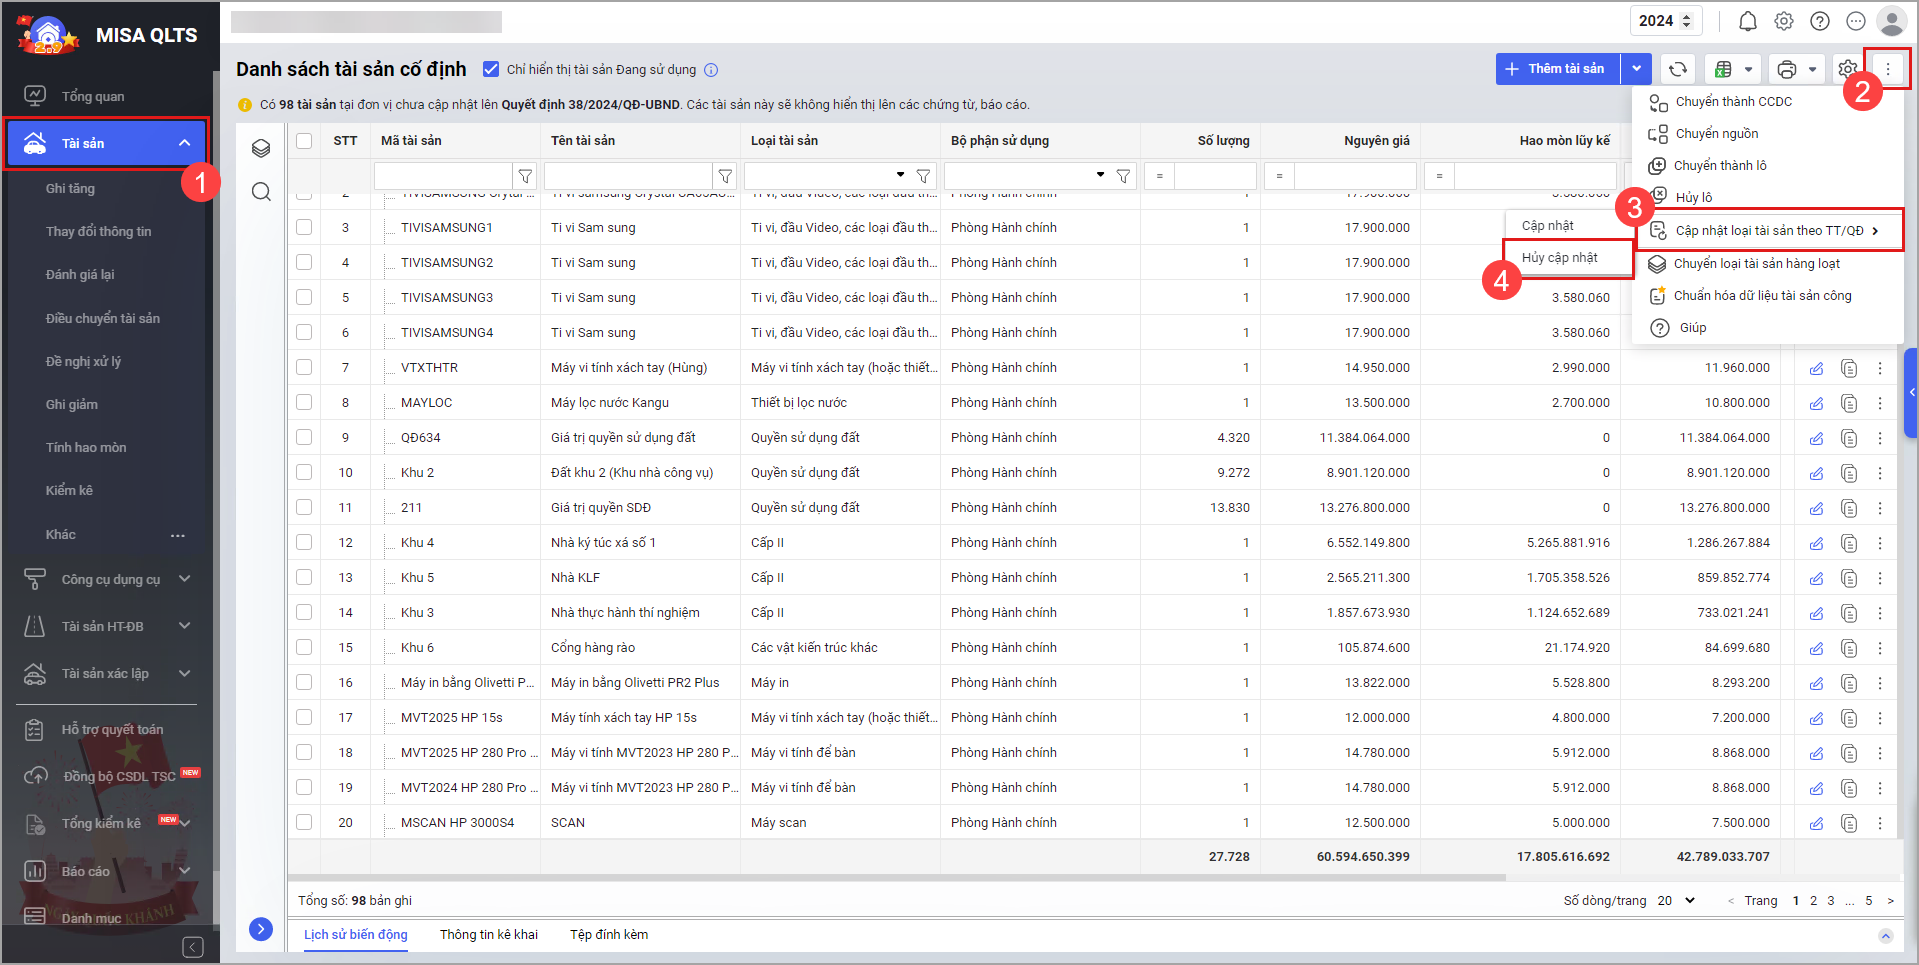The width and height of the screenshot is (1919, 965).
Task: Click the layers icon beside table
Action: coord(261,149)
